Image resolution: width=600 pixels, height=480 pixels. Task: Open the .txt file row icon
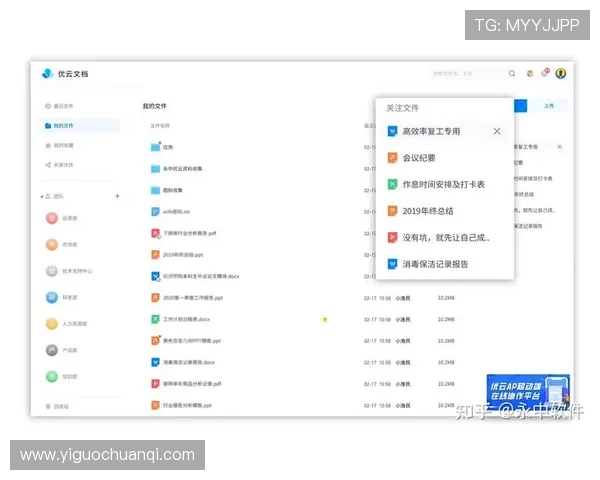[x=155, y=212]
